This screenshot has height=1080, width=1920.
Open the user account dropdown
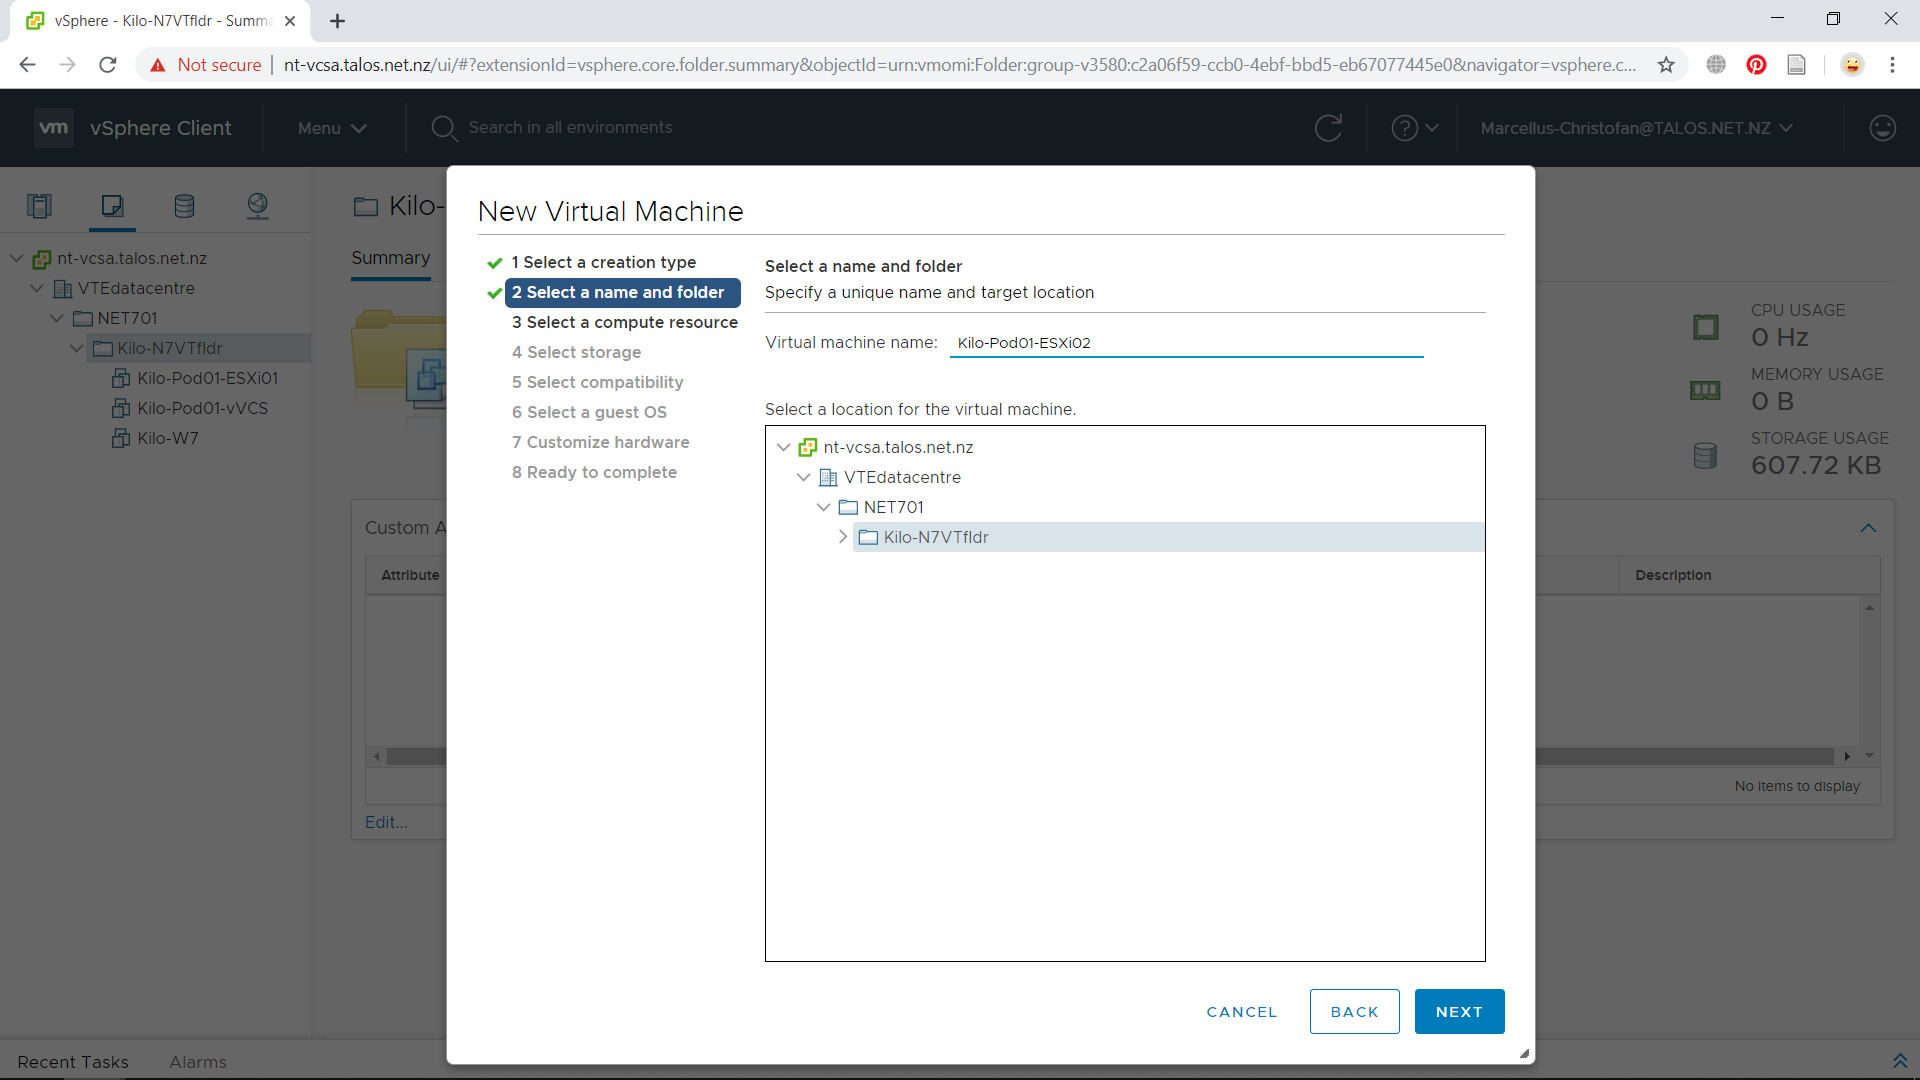coord(1636,128)
